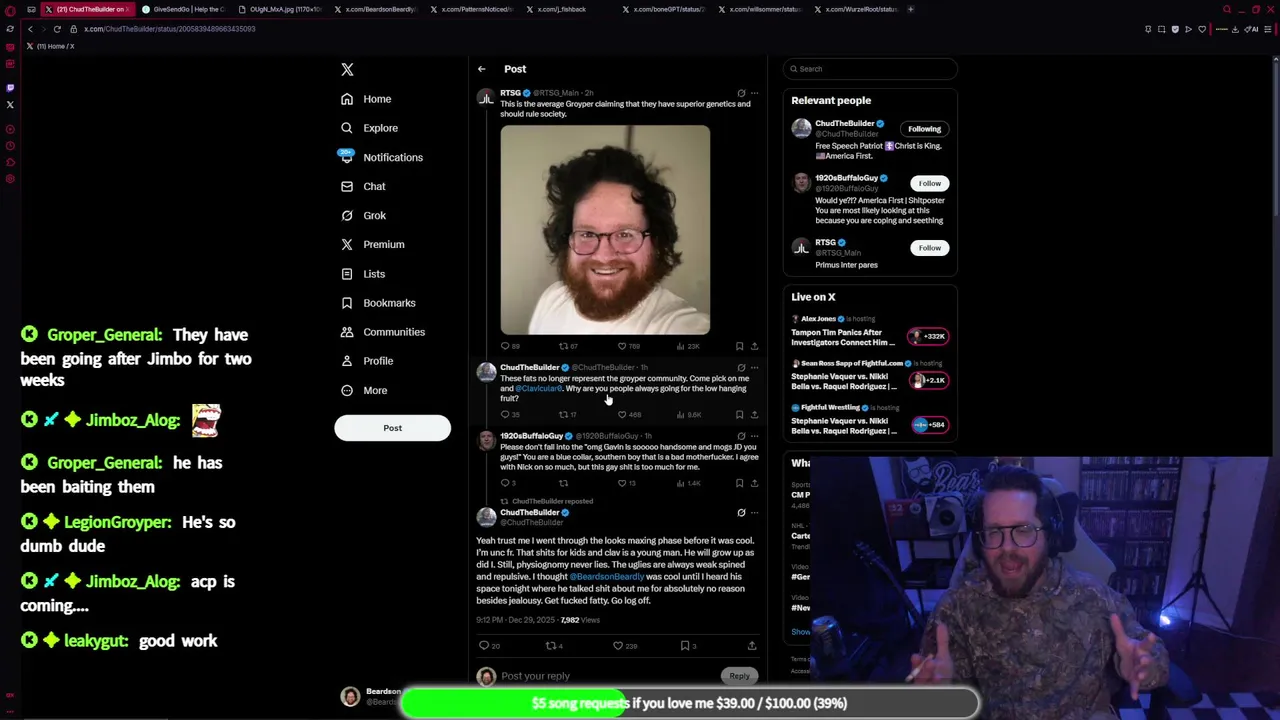The width and height of the screenshot is (1280, 720).
Task: Open the more menu on the RTSG post
Action: pyautogui.click(x=754, y=93)
